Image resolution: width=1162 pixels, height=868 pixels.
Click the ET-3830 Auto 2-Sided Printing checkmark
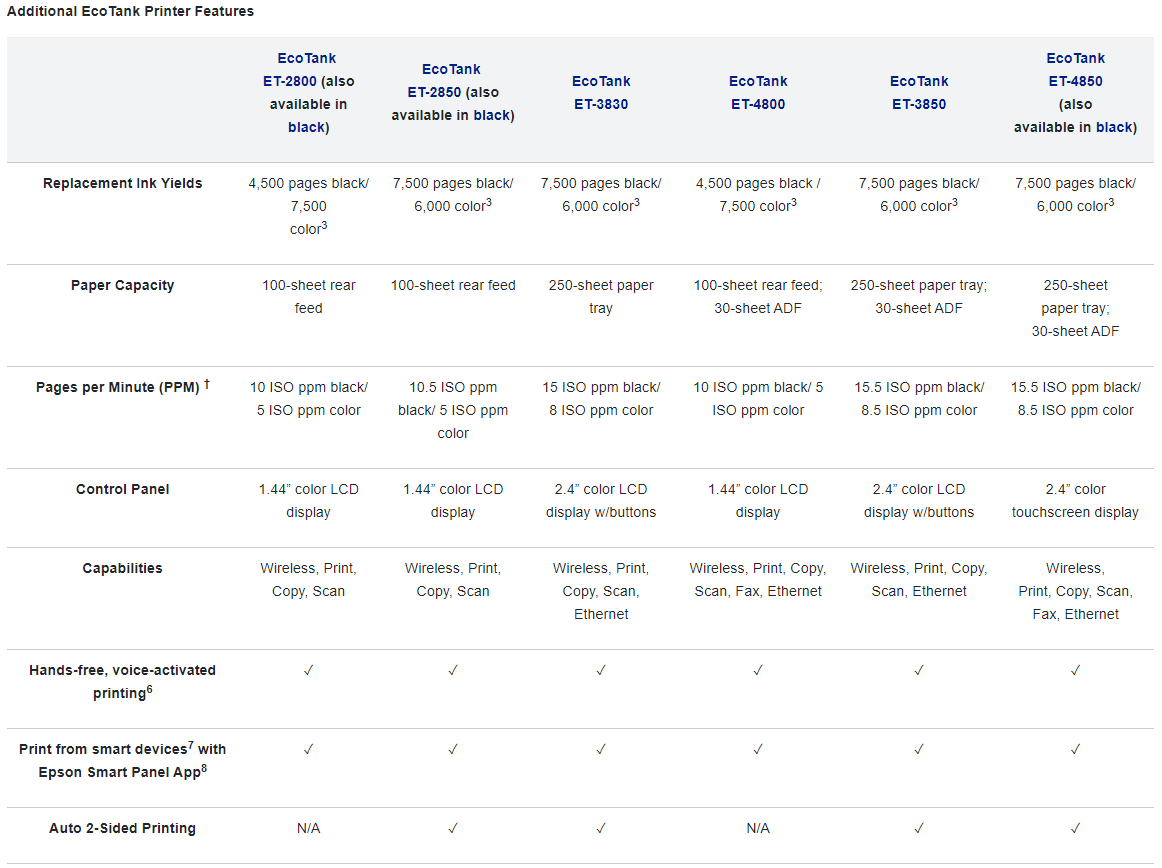click(x=601, y=828)
